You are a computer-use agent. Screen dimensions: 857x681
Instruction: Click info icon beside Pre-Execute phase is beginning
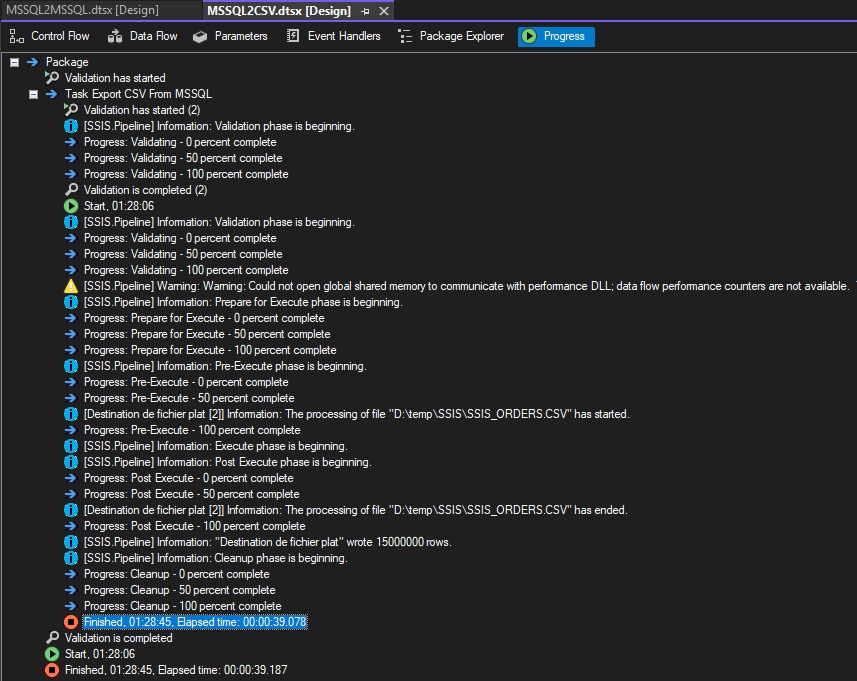(71, 366)
